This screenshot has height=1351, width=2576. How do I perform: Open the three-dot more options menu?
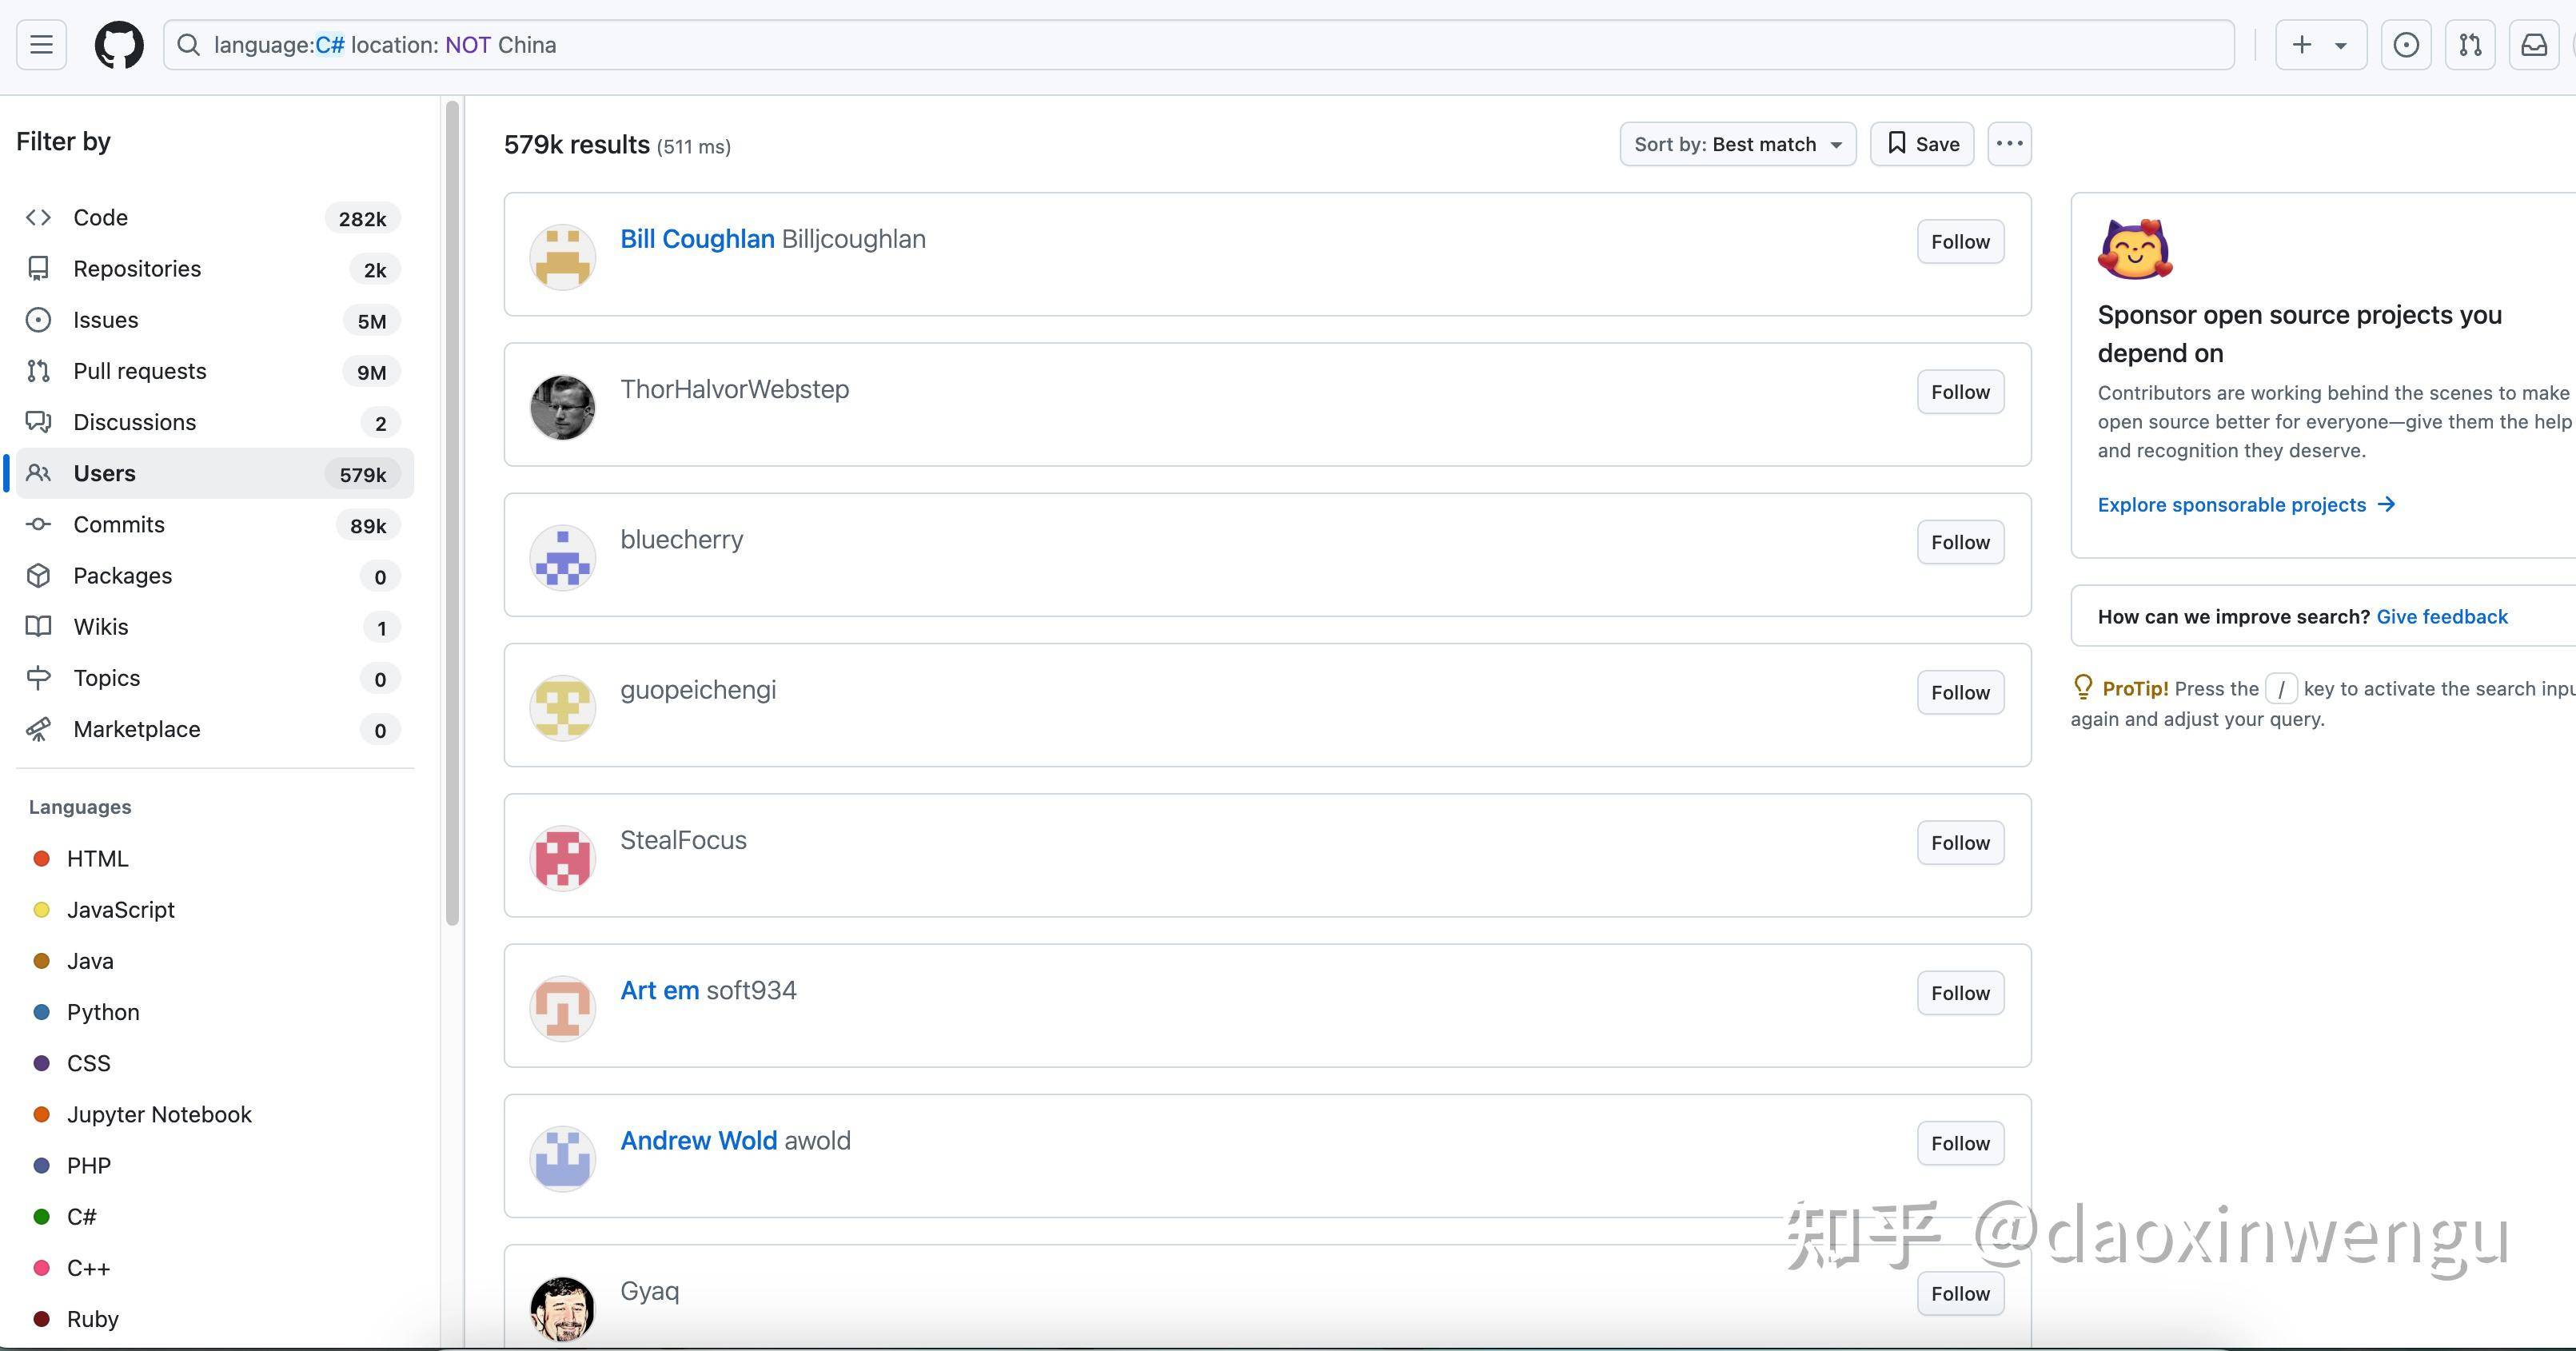pyautogui.click(x=2009, y=144)
